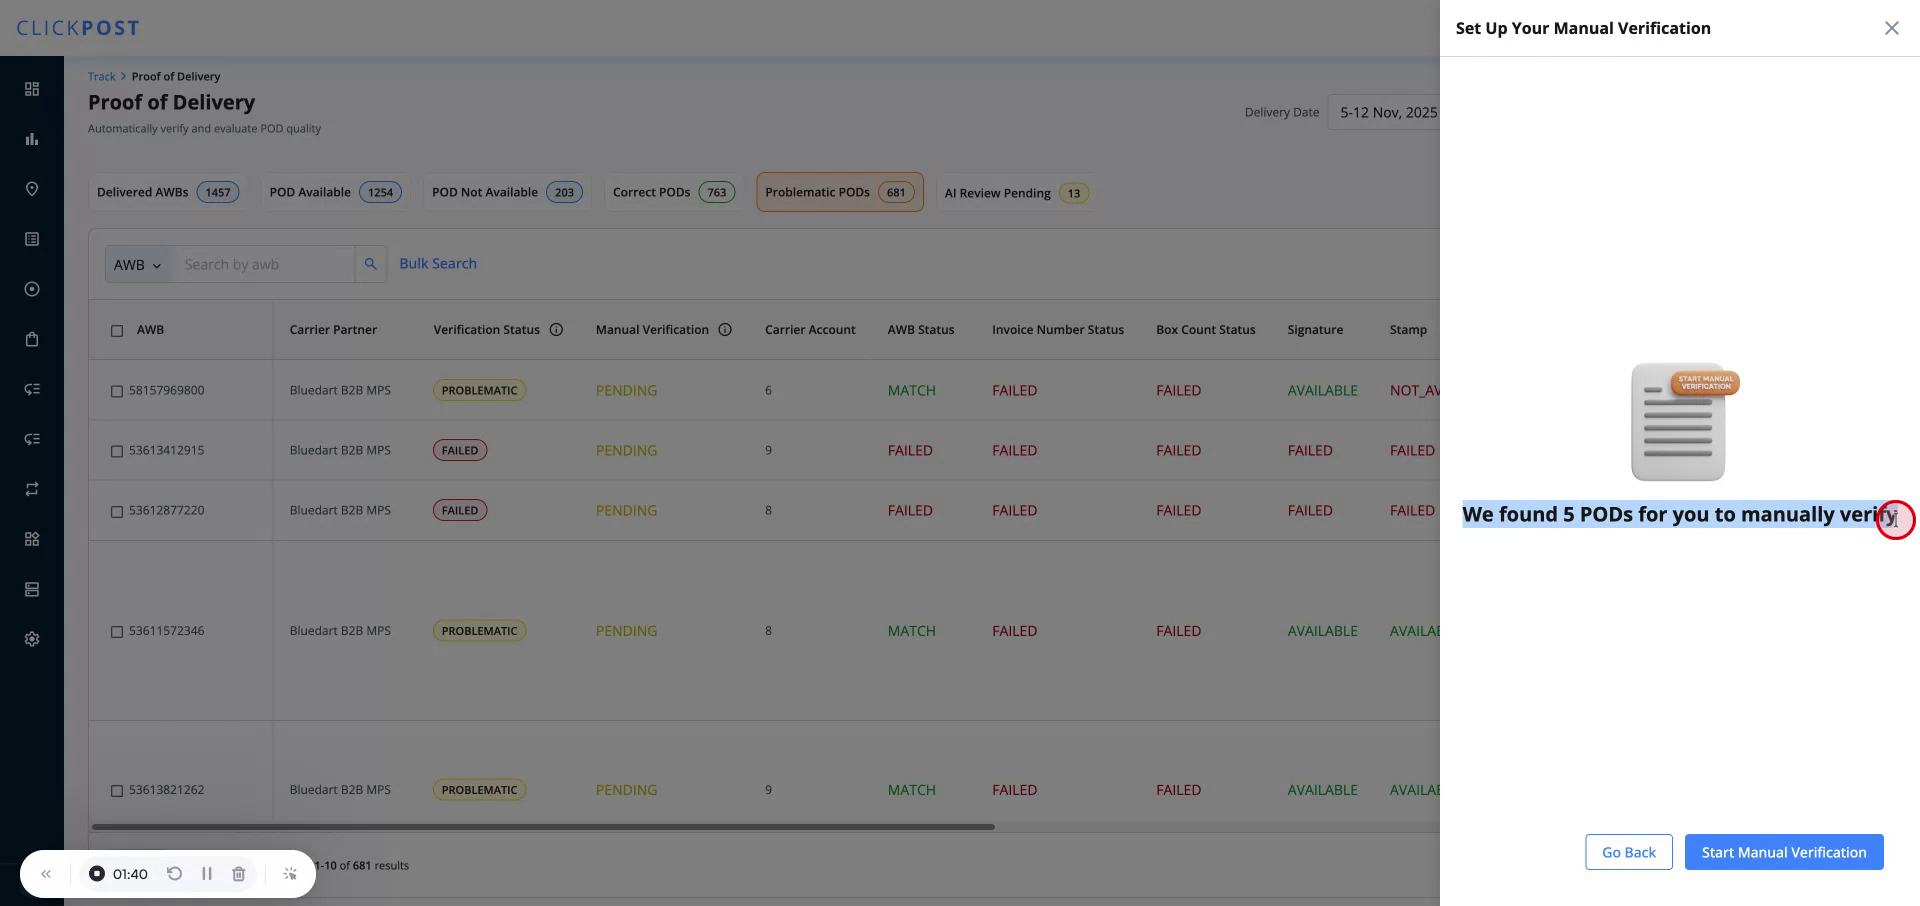Open the dashboard grid icon in sidebar

pos(31,89)
